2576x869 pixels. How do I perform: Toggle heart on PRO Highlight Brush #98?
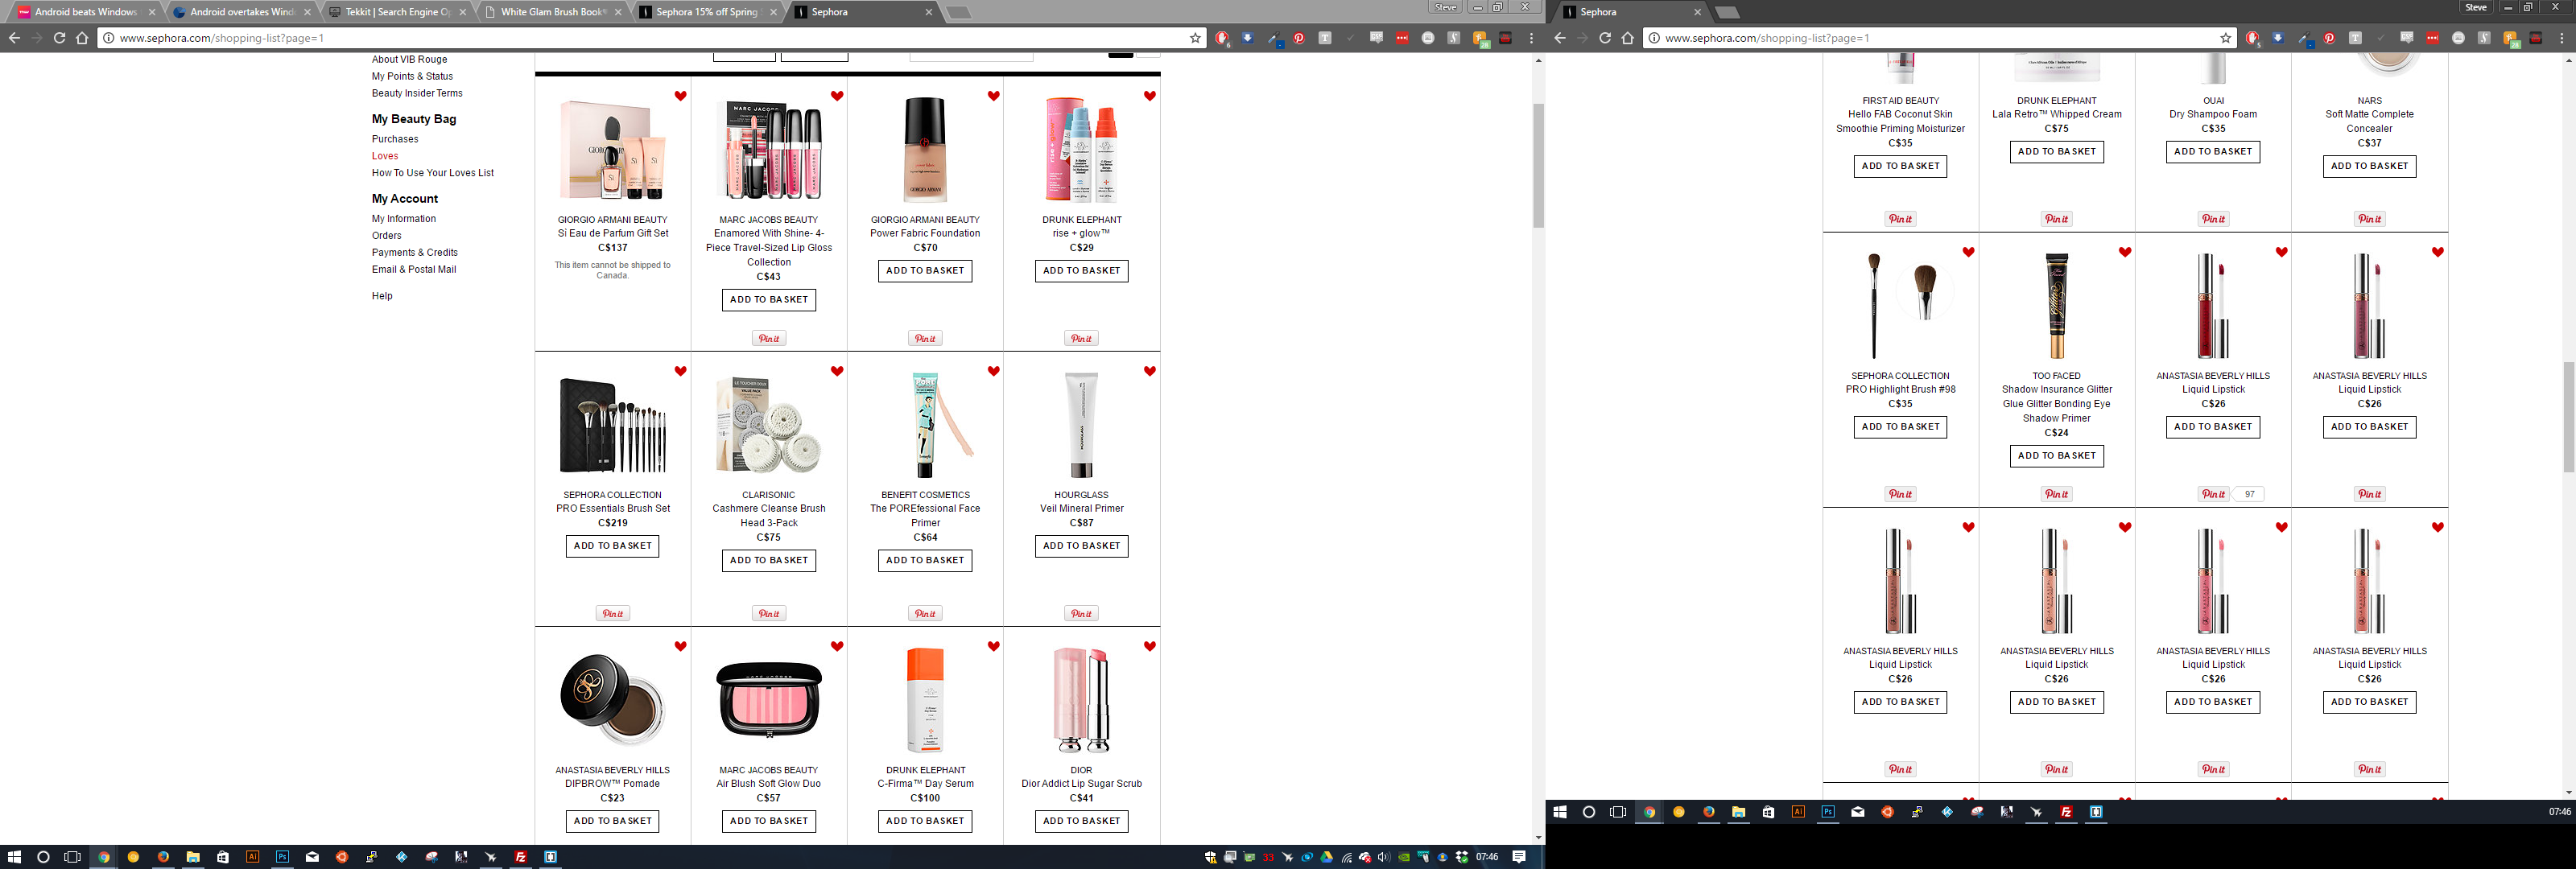pos(1968,252)
